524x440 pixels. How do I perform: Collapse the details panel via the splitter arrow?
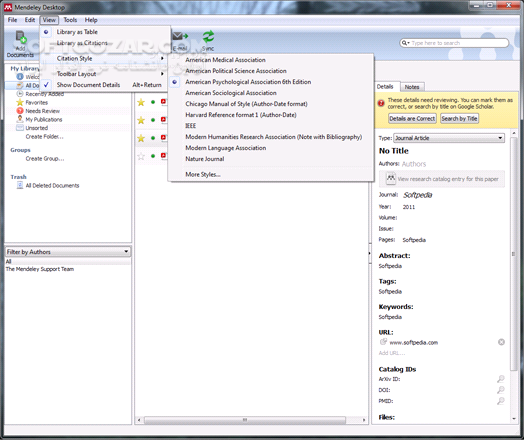click(370, 253)
